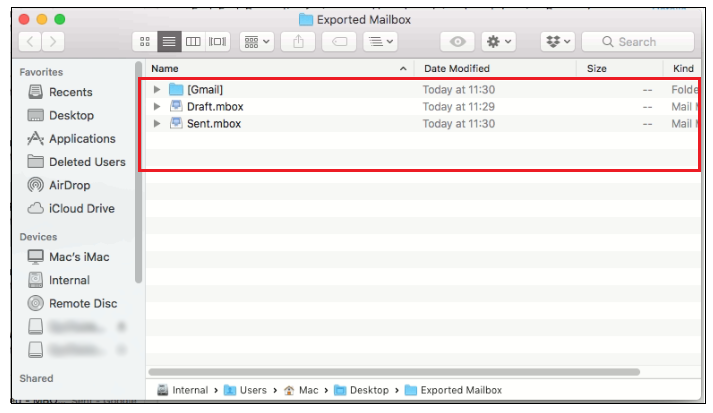Screen dimensions: 713x413
Task: Click the Edit Tags toolbar icon
Action: [x=339, y=42]
